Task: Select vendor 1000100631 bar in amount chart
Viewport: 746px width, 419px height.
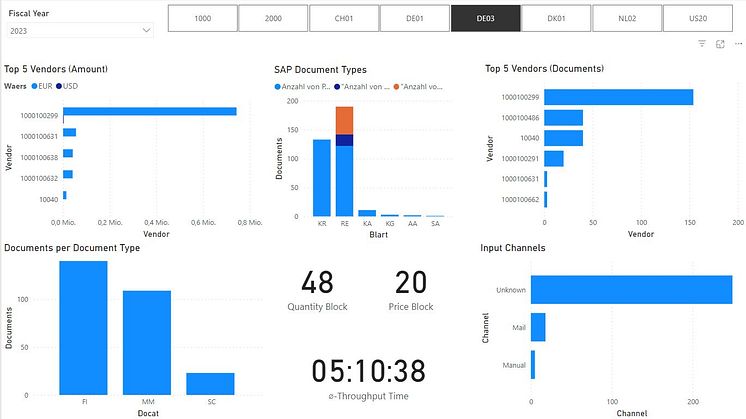Action: [69, 132]
